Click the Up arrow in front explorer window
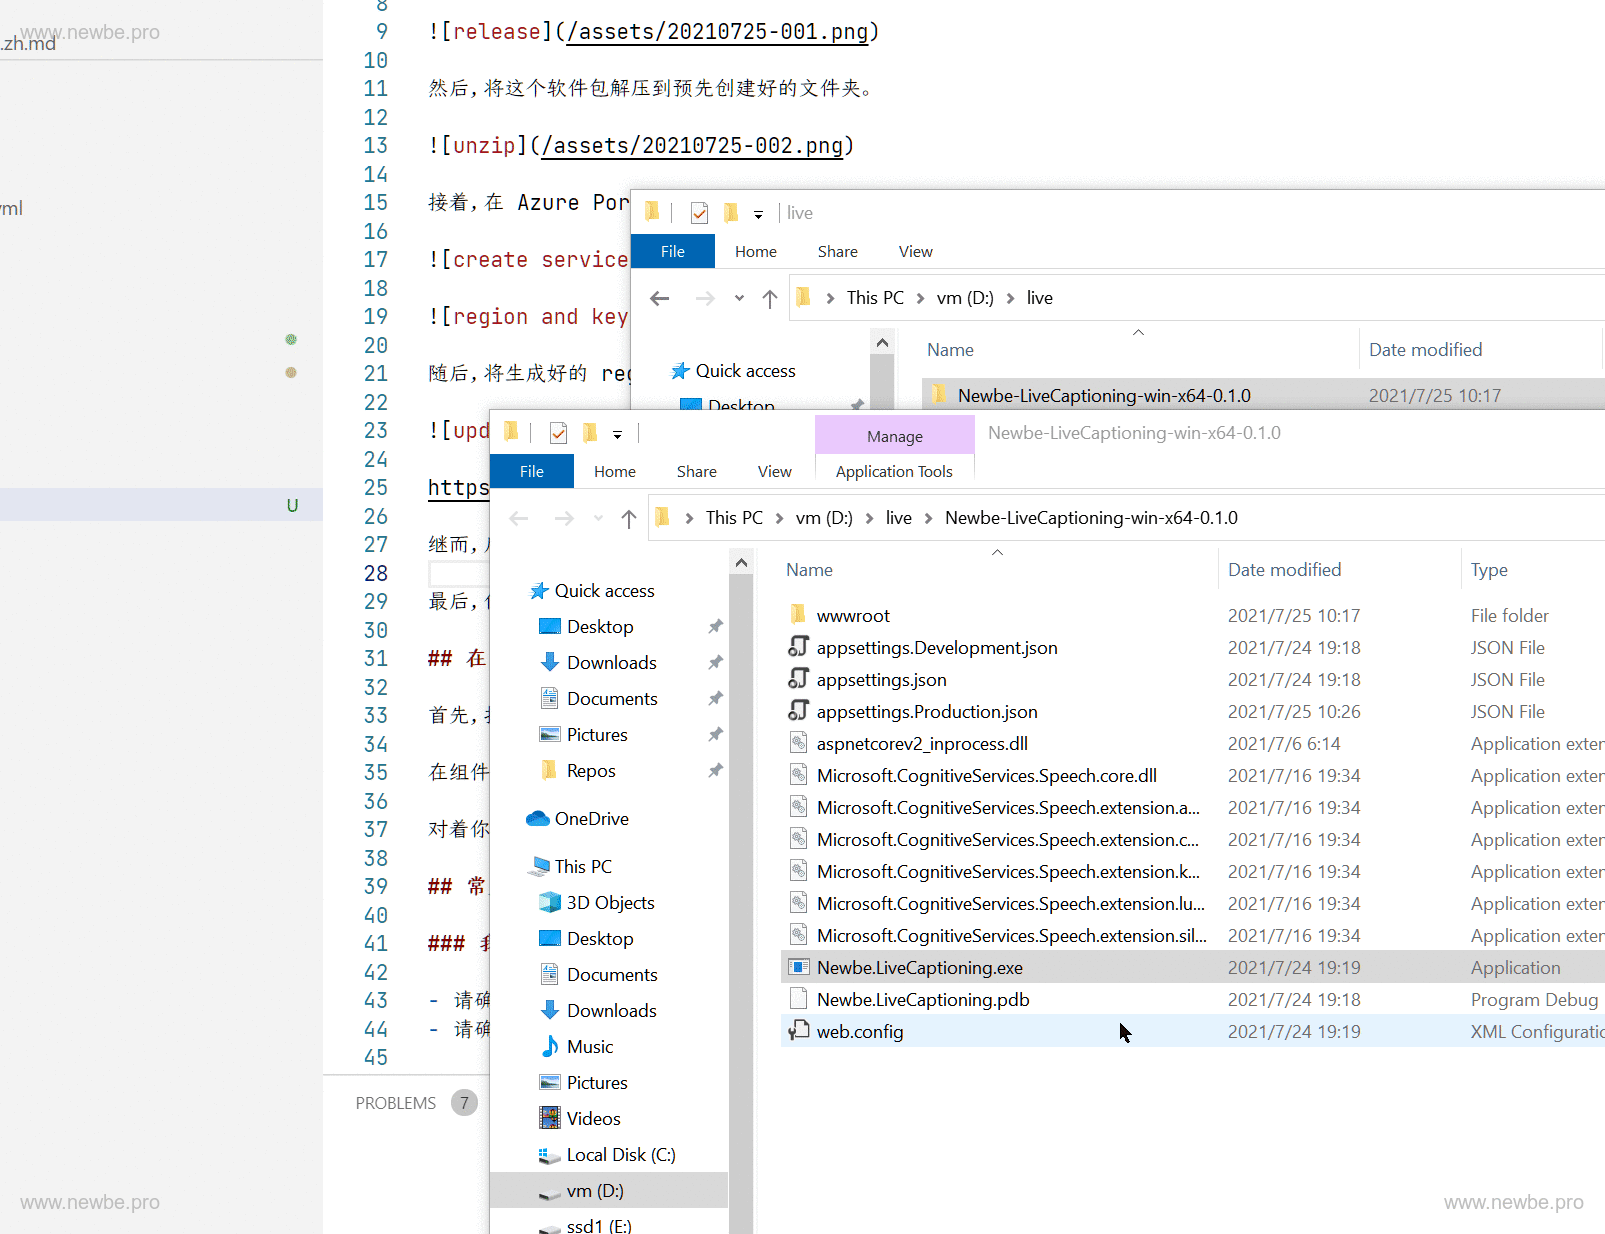 point(628,518)
